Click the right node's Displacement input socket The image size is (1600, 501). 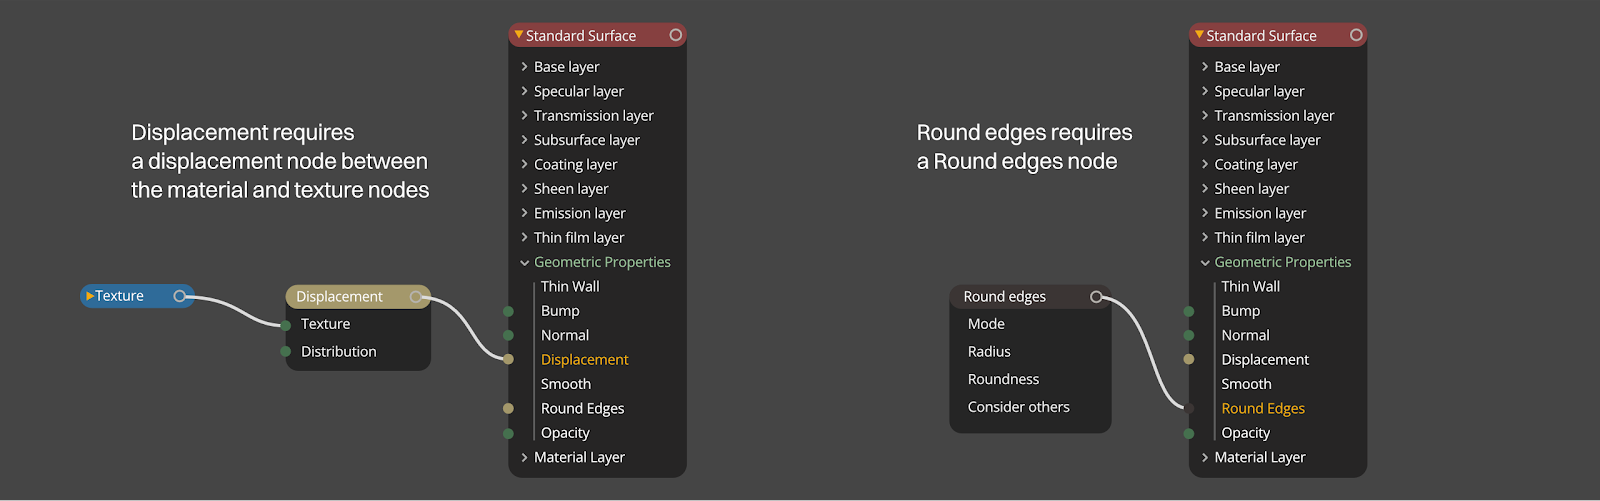(x=1189, y=359)
